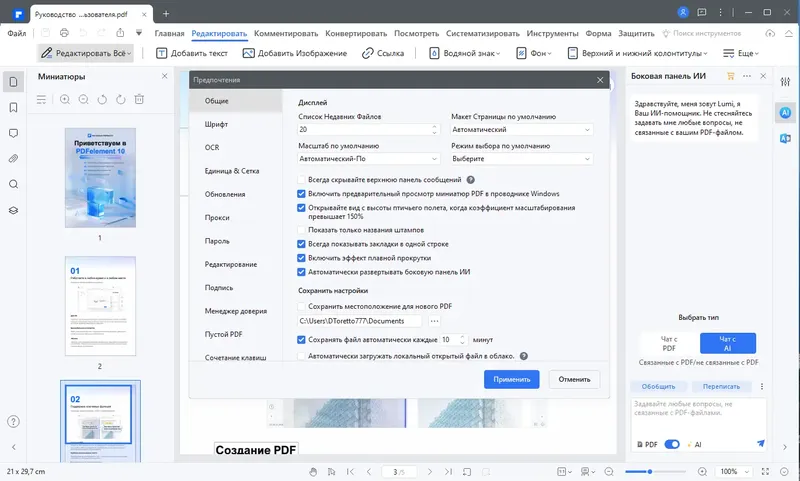
Task: Click the shopping cart icon in the AI panel
Action: coord(731,76)
